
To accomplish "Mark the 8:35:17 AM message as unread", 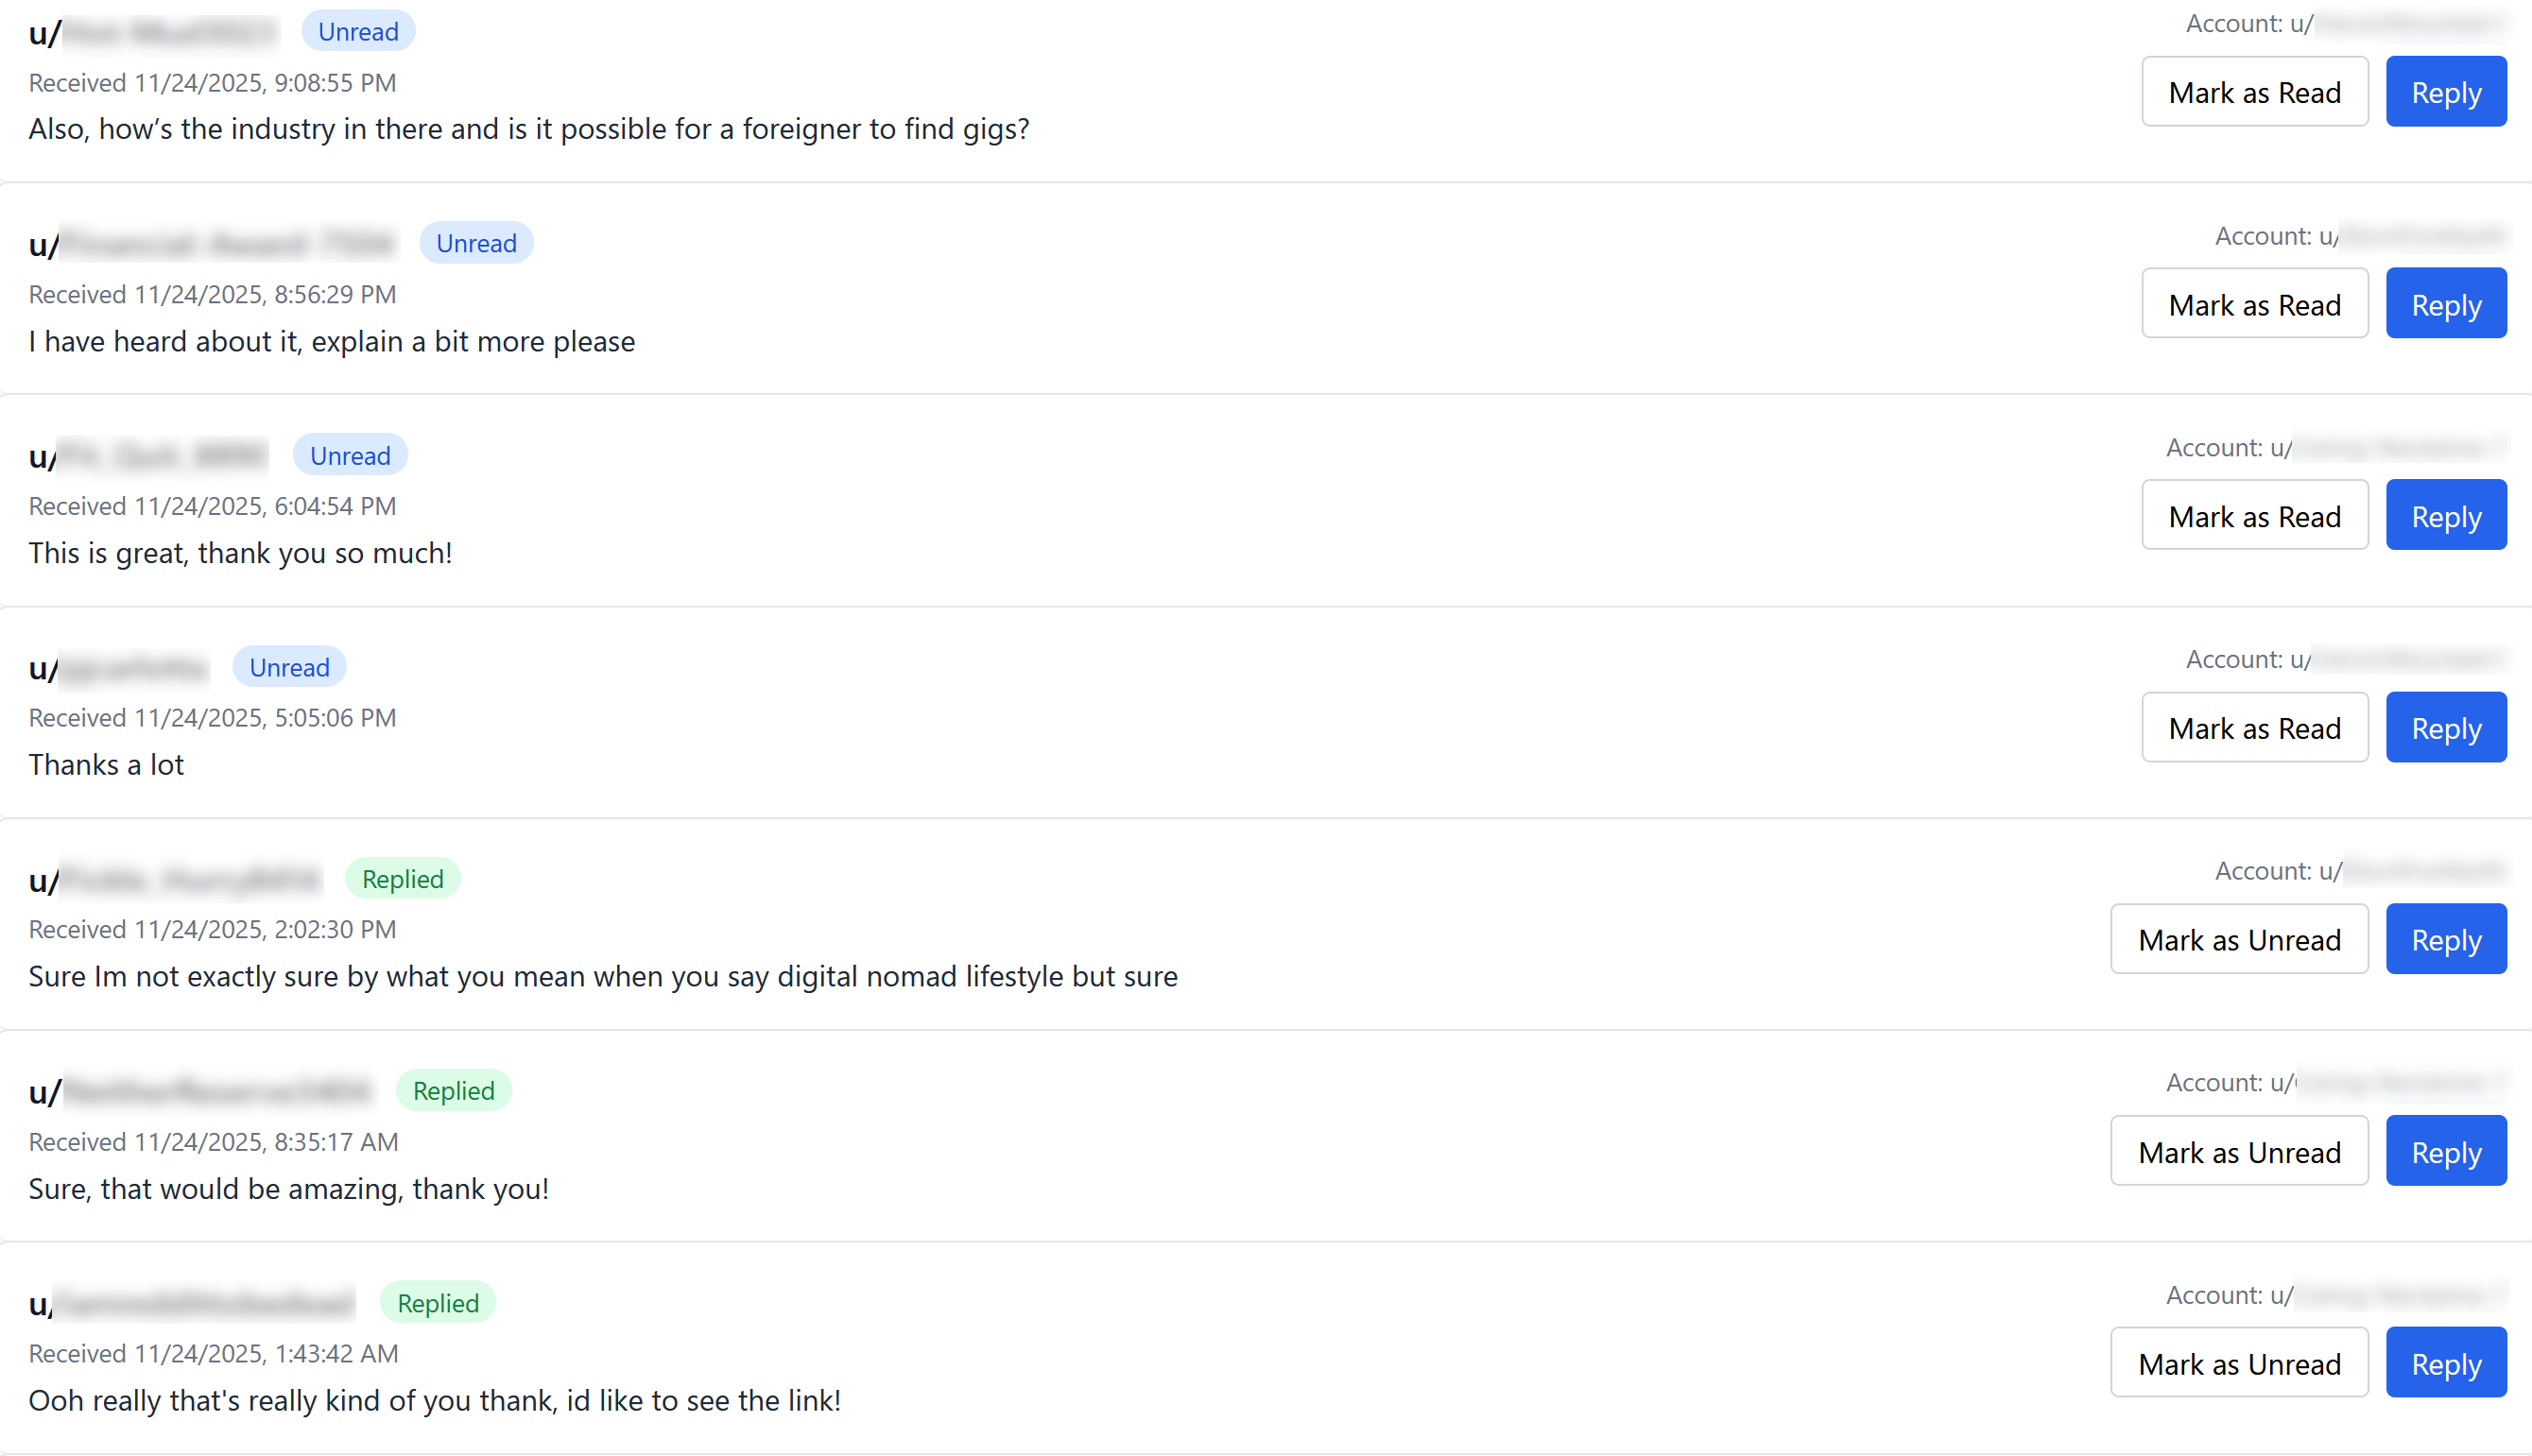I will (2239, 1152).
